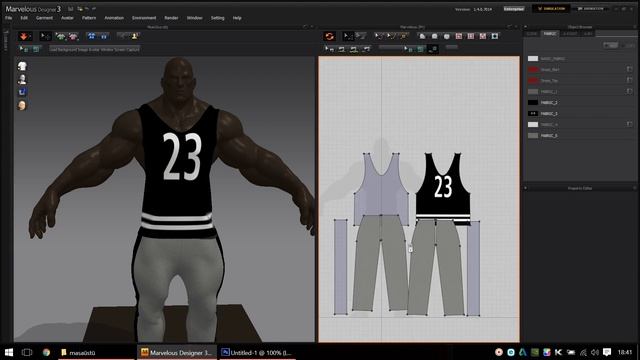Open Chrome from the taskbar

47,352
